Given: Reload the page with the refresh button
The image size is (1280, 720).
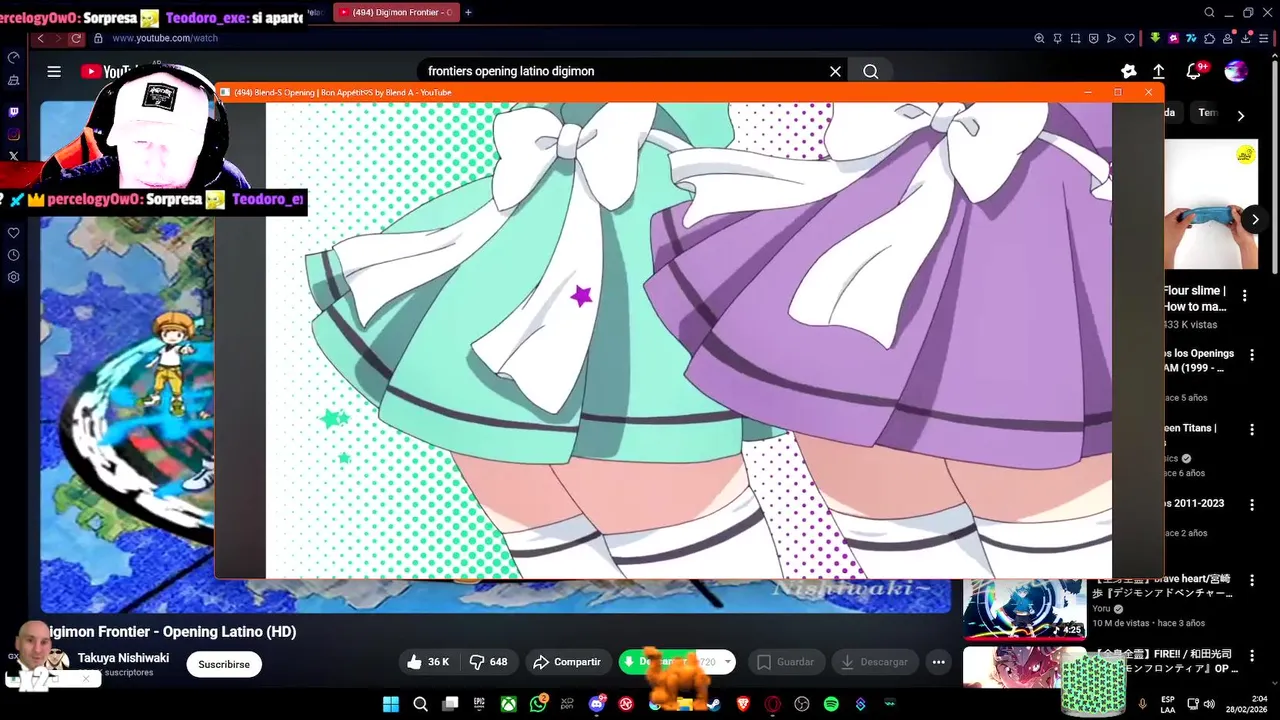Looking at the screenshot, I should pos(76,38).
